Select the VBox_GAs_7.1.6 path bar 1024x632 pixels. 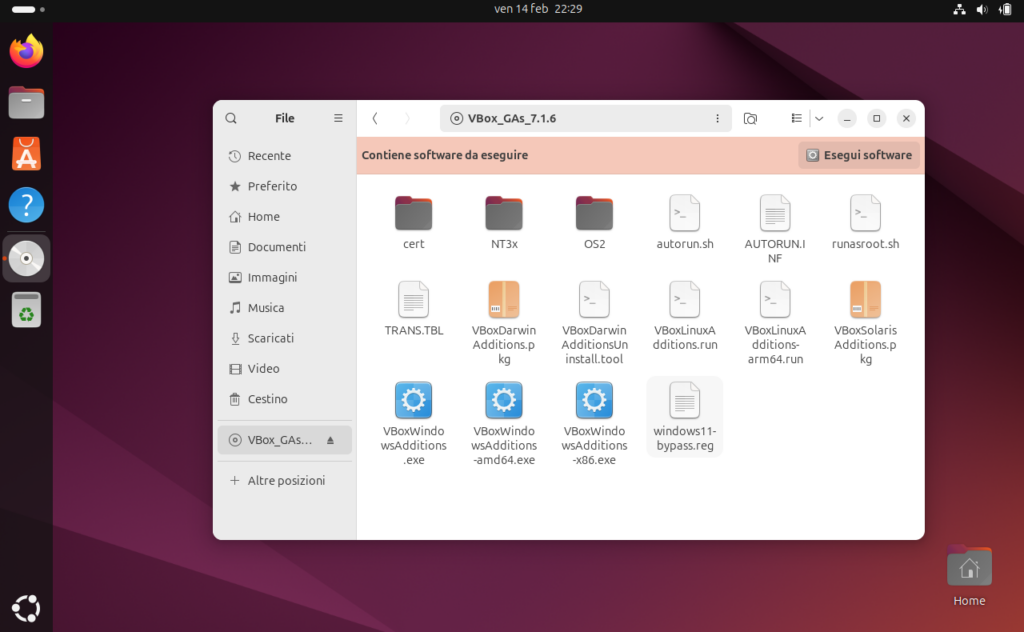(x=585, y=118)
